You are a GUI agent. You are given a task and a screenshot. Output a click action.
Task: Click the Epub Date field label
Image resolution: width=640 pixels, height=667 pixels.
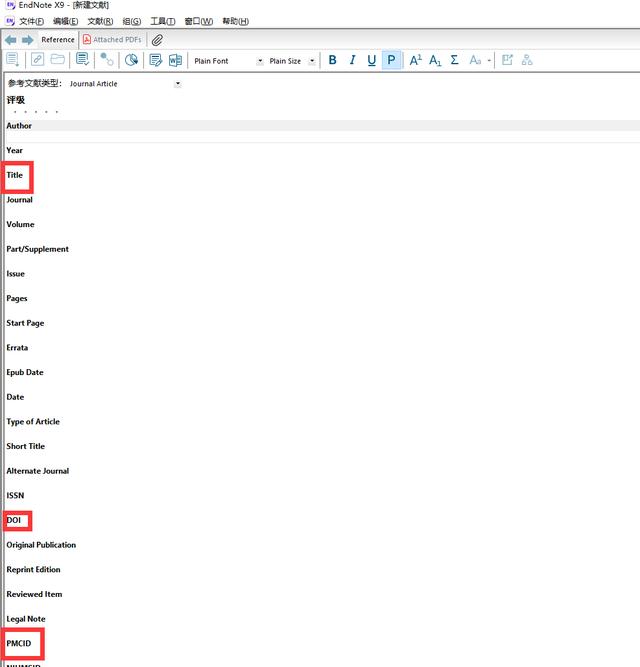(25, 372)
